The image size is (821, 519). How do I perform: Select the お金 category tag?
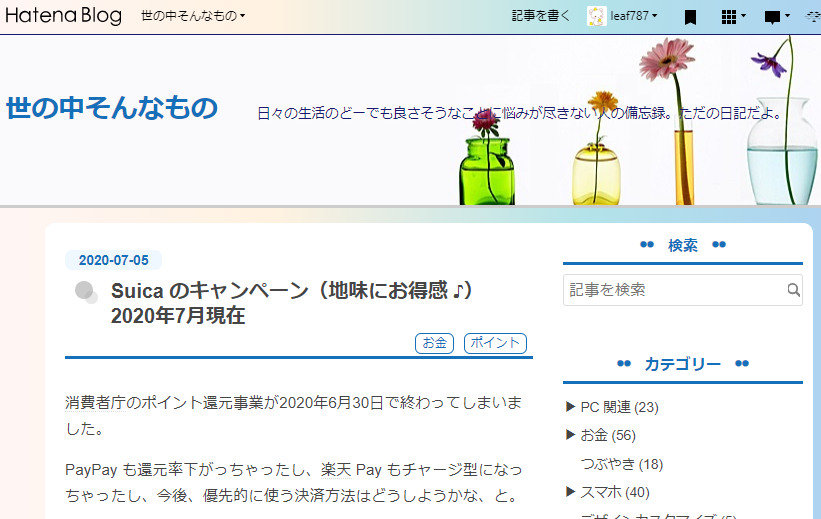(x=435, y=343)
